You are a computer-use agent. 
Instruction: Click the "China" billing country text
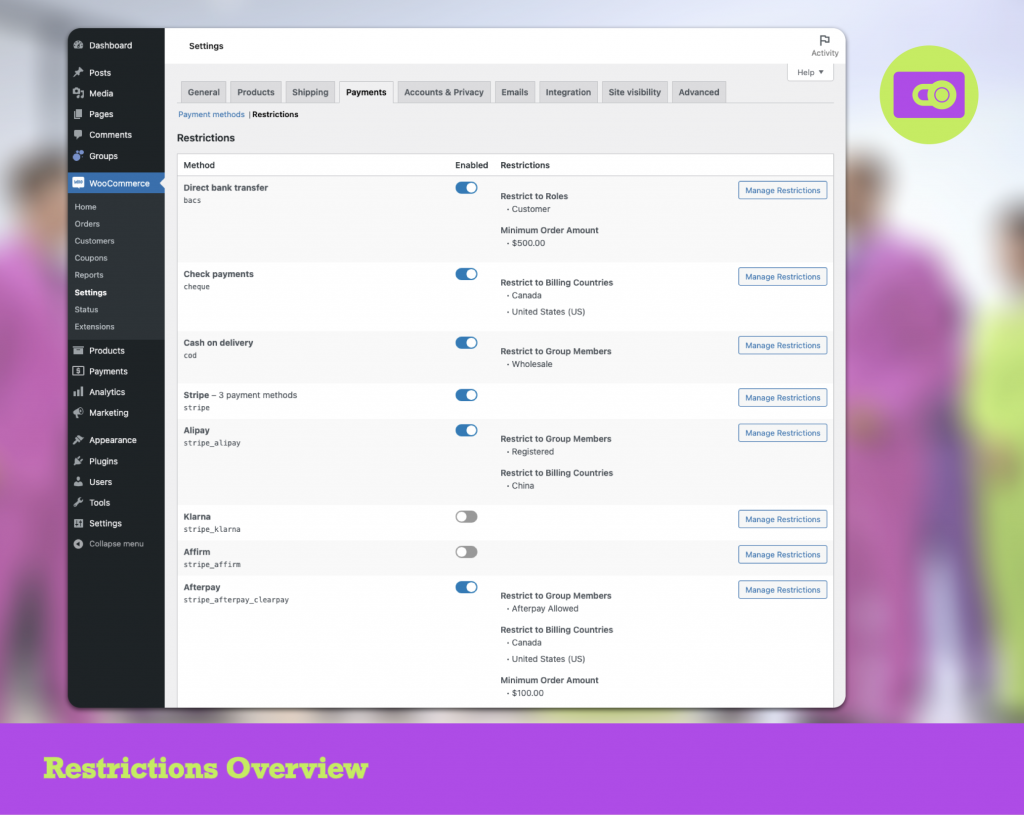click(x=523, y=486)
